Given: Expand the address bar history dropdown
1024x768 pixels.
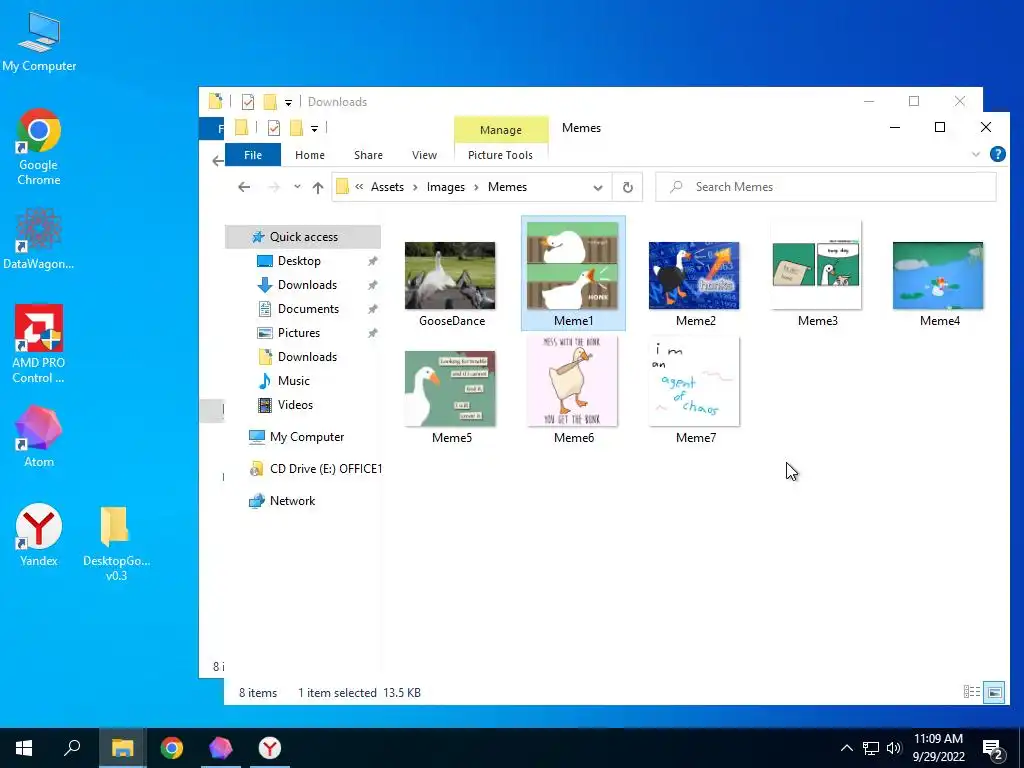Looking at the screenshot, I should click(598, 187).
